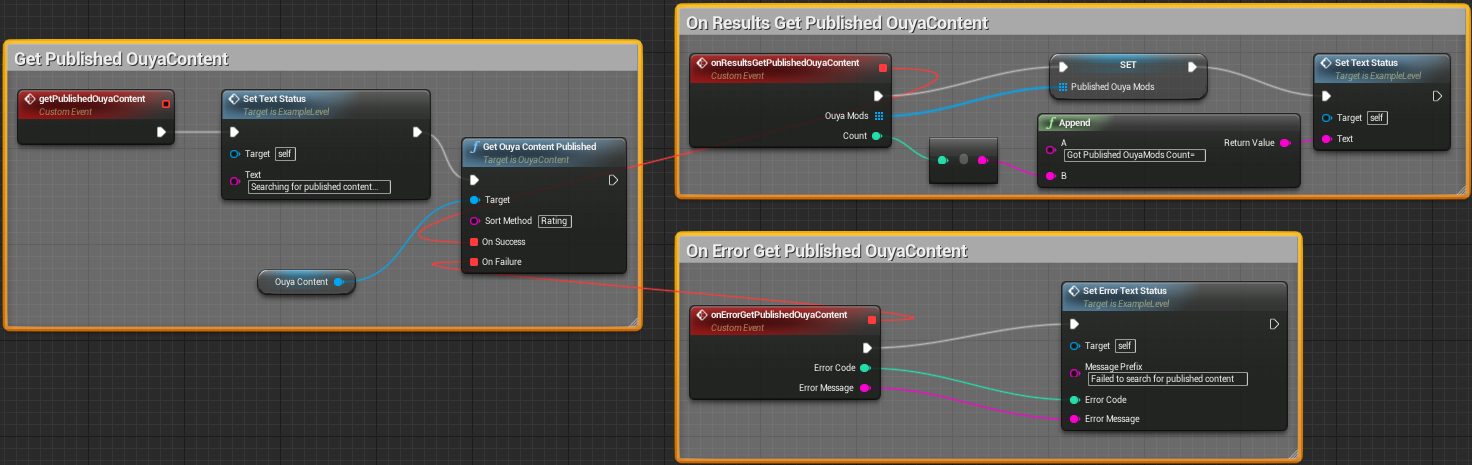Click the SET node exec output pin
Viewport: 1472px width, 465px height.
pos(1192,67)
